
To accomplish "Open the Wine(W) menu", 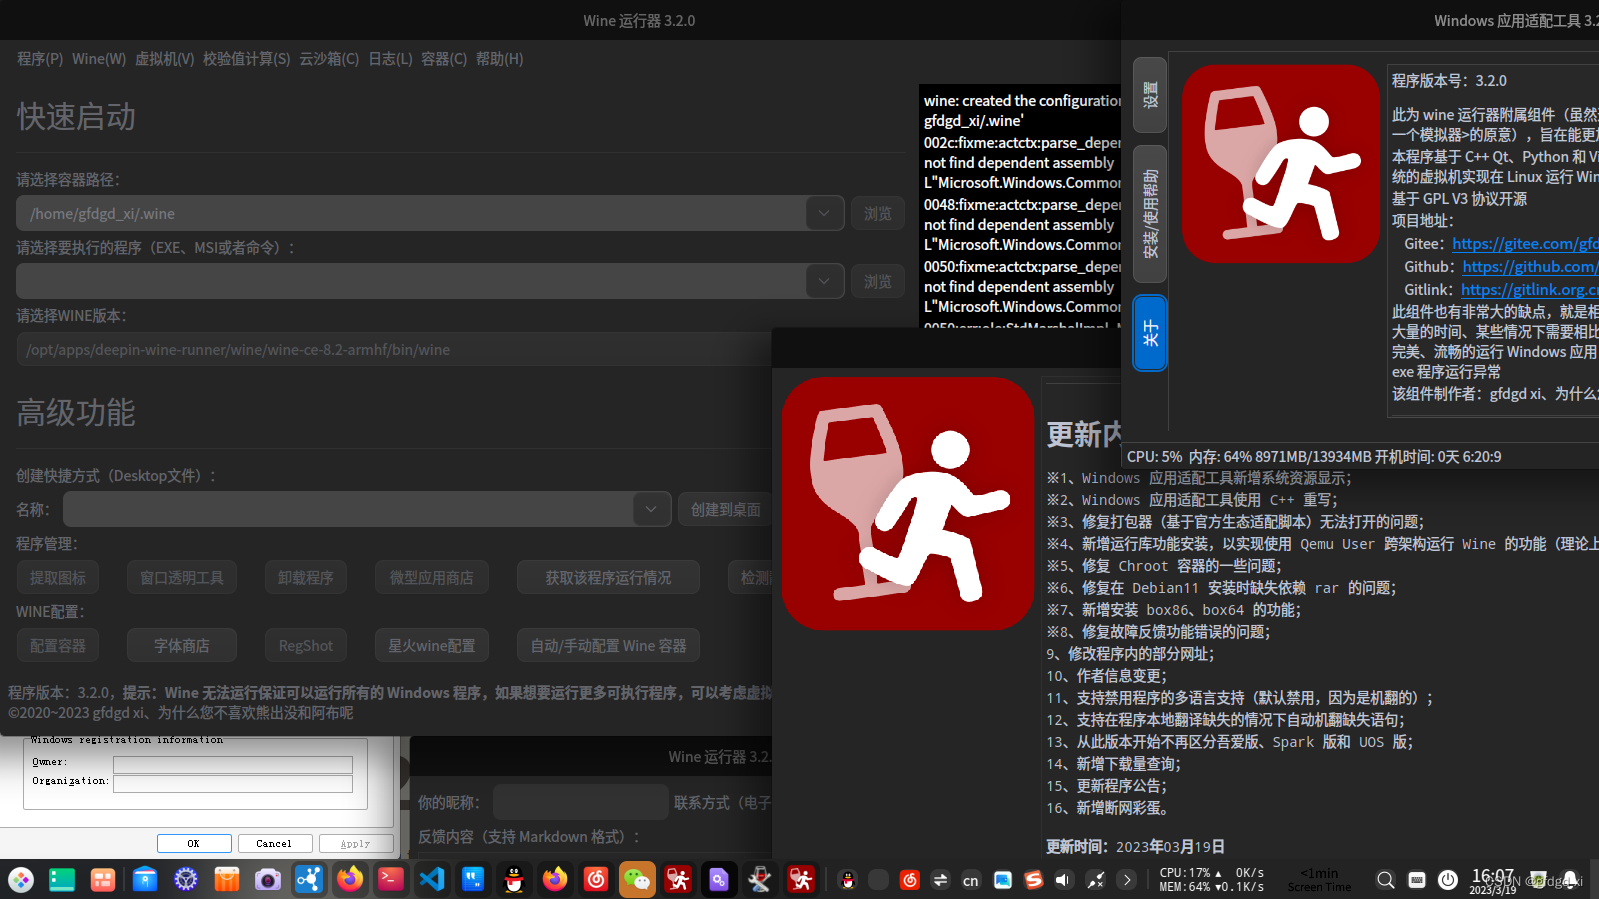I will coord(99,59).
